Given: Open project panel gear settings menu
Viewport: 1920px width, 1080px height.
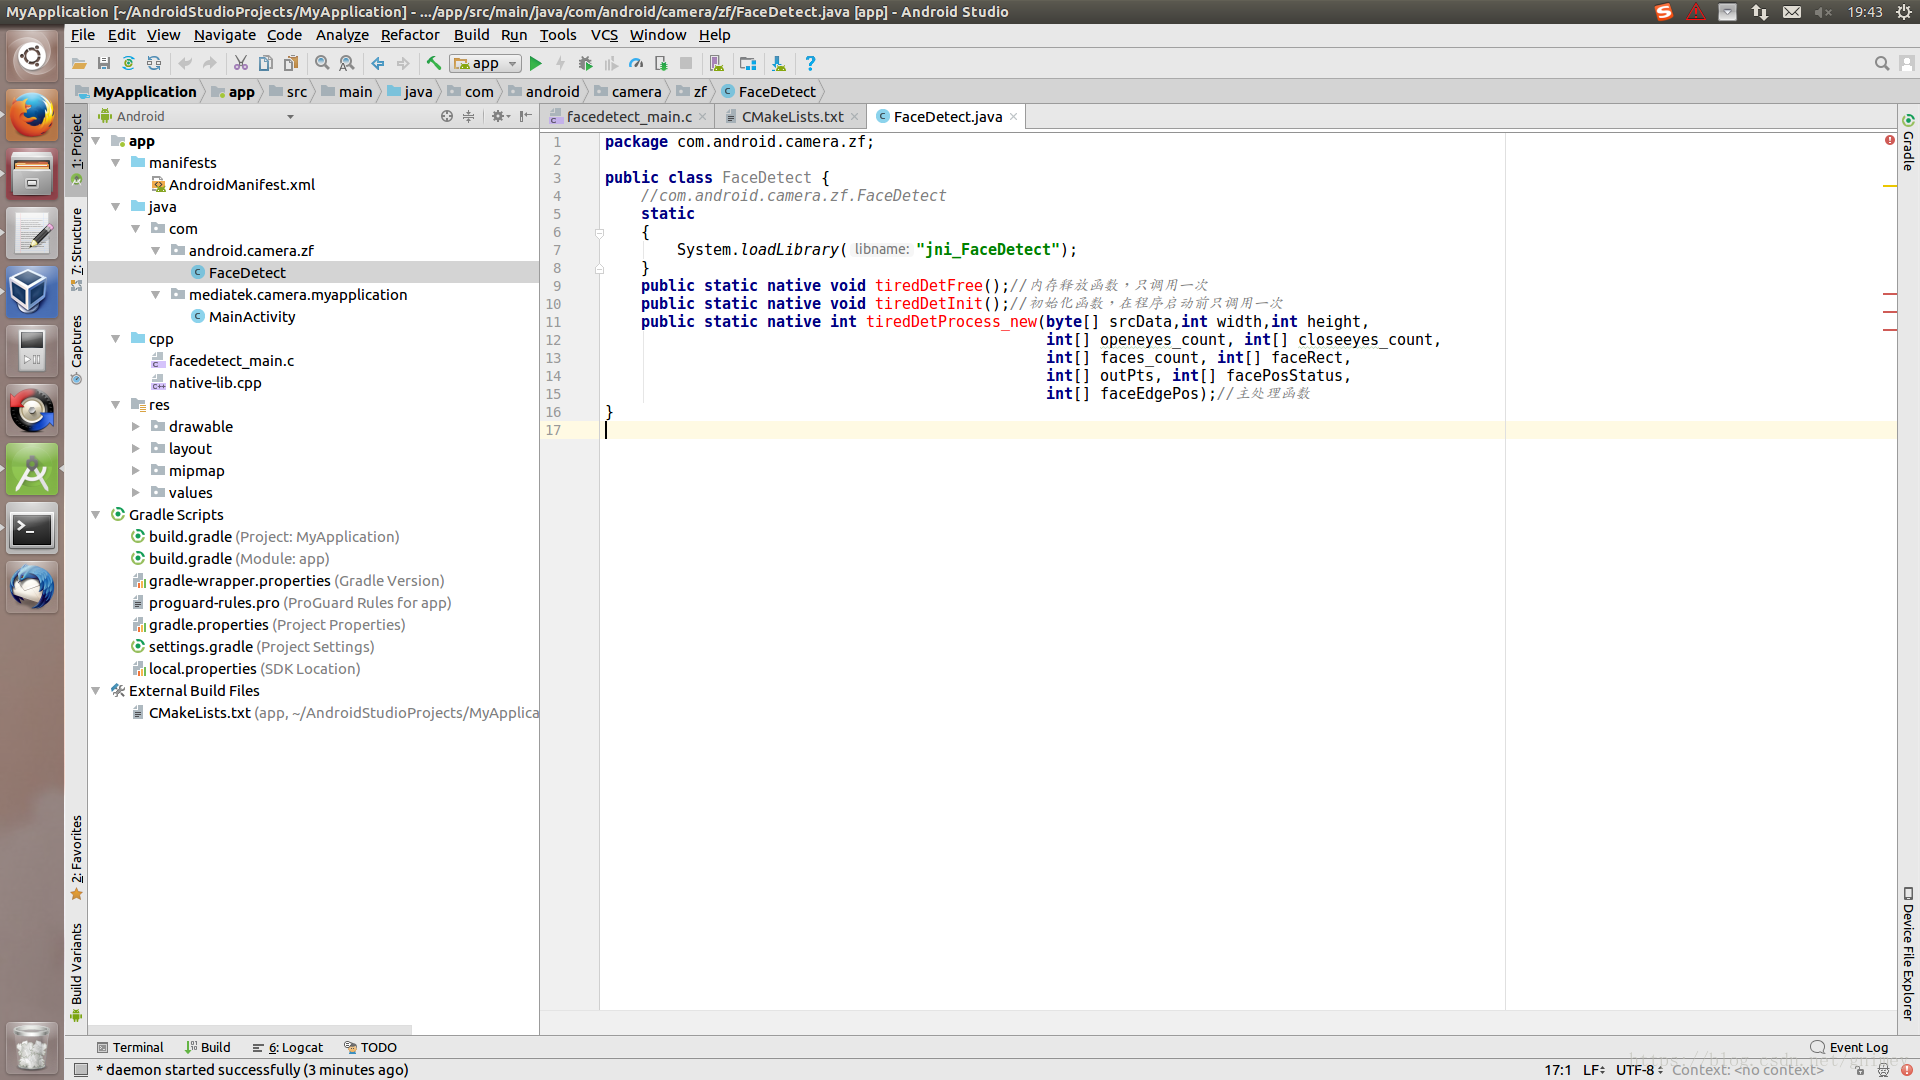Looking at the screenshot, I should coord(500,116).
